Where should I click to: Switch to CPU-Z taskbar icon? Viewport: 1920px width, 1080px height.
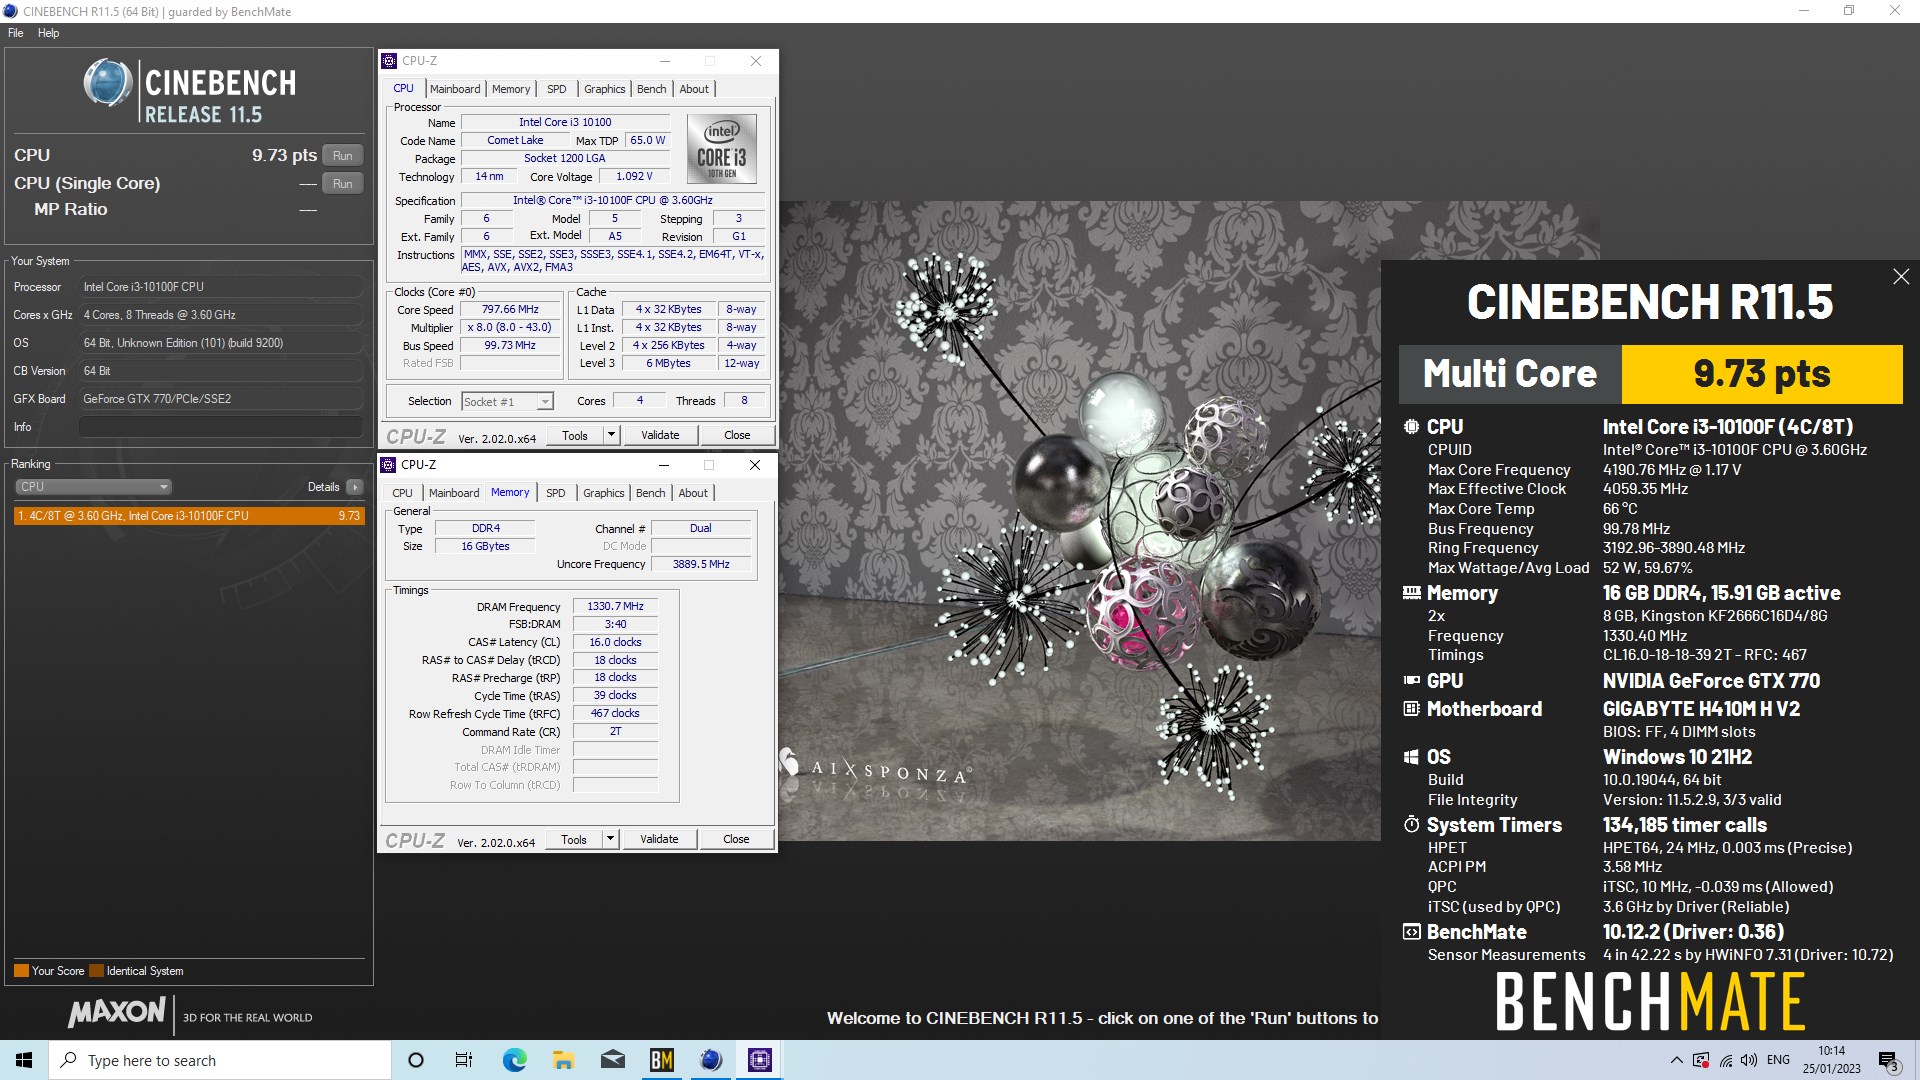click(759, 1060)
